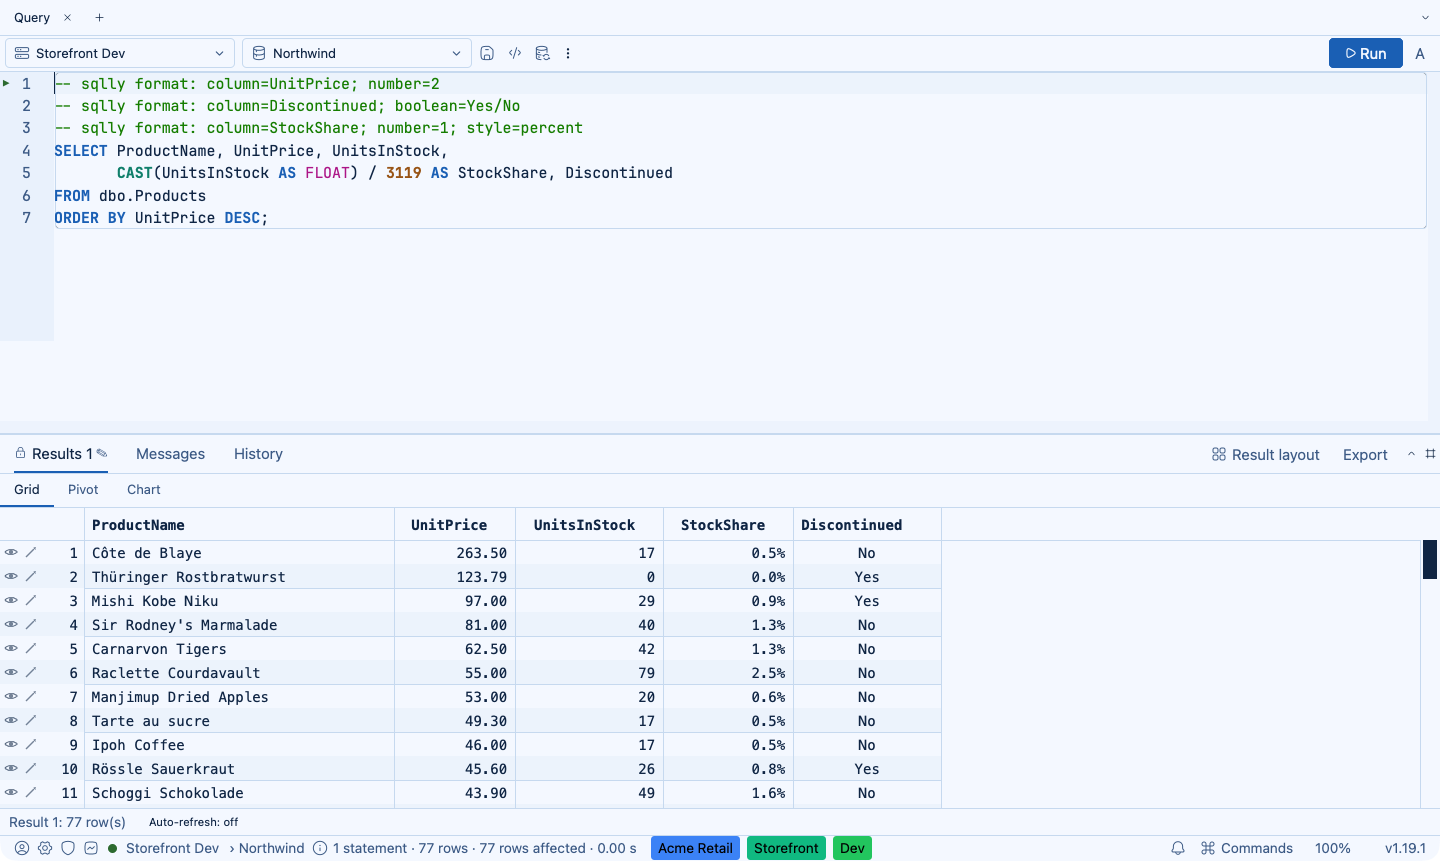Click the Discontinued column header
Image resolution: width=1440 pixels, height=861 pixels.
[867, 525]
